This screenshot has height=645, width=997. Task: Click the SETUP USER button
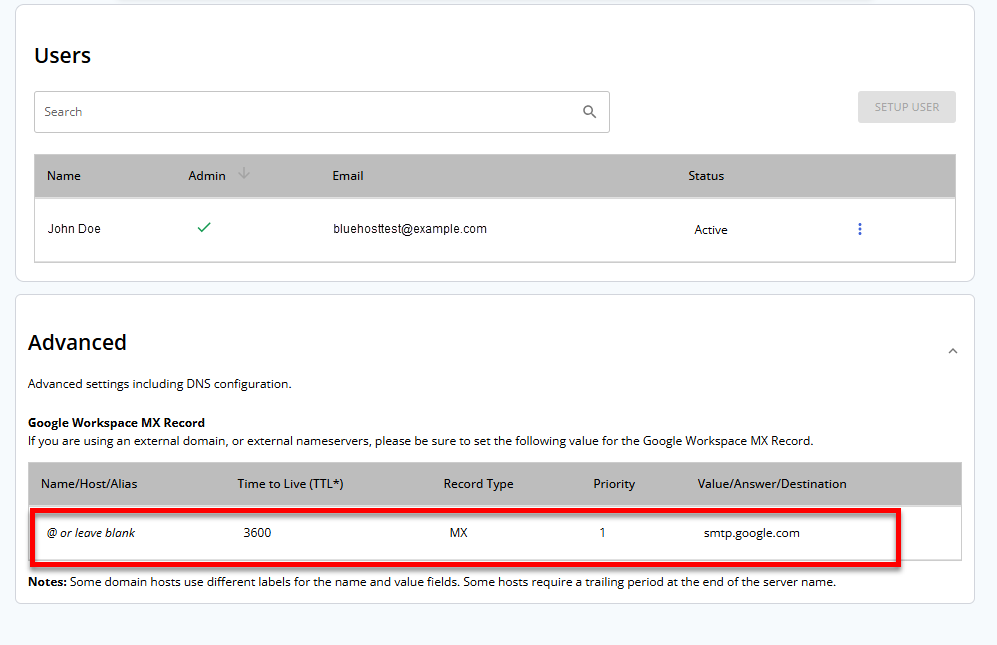click(x=906, y=107)
